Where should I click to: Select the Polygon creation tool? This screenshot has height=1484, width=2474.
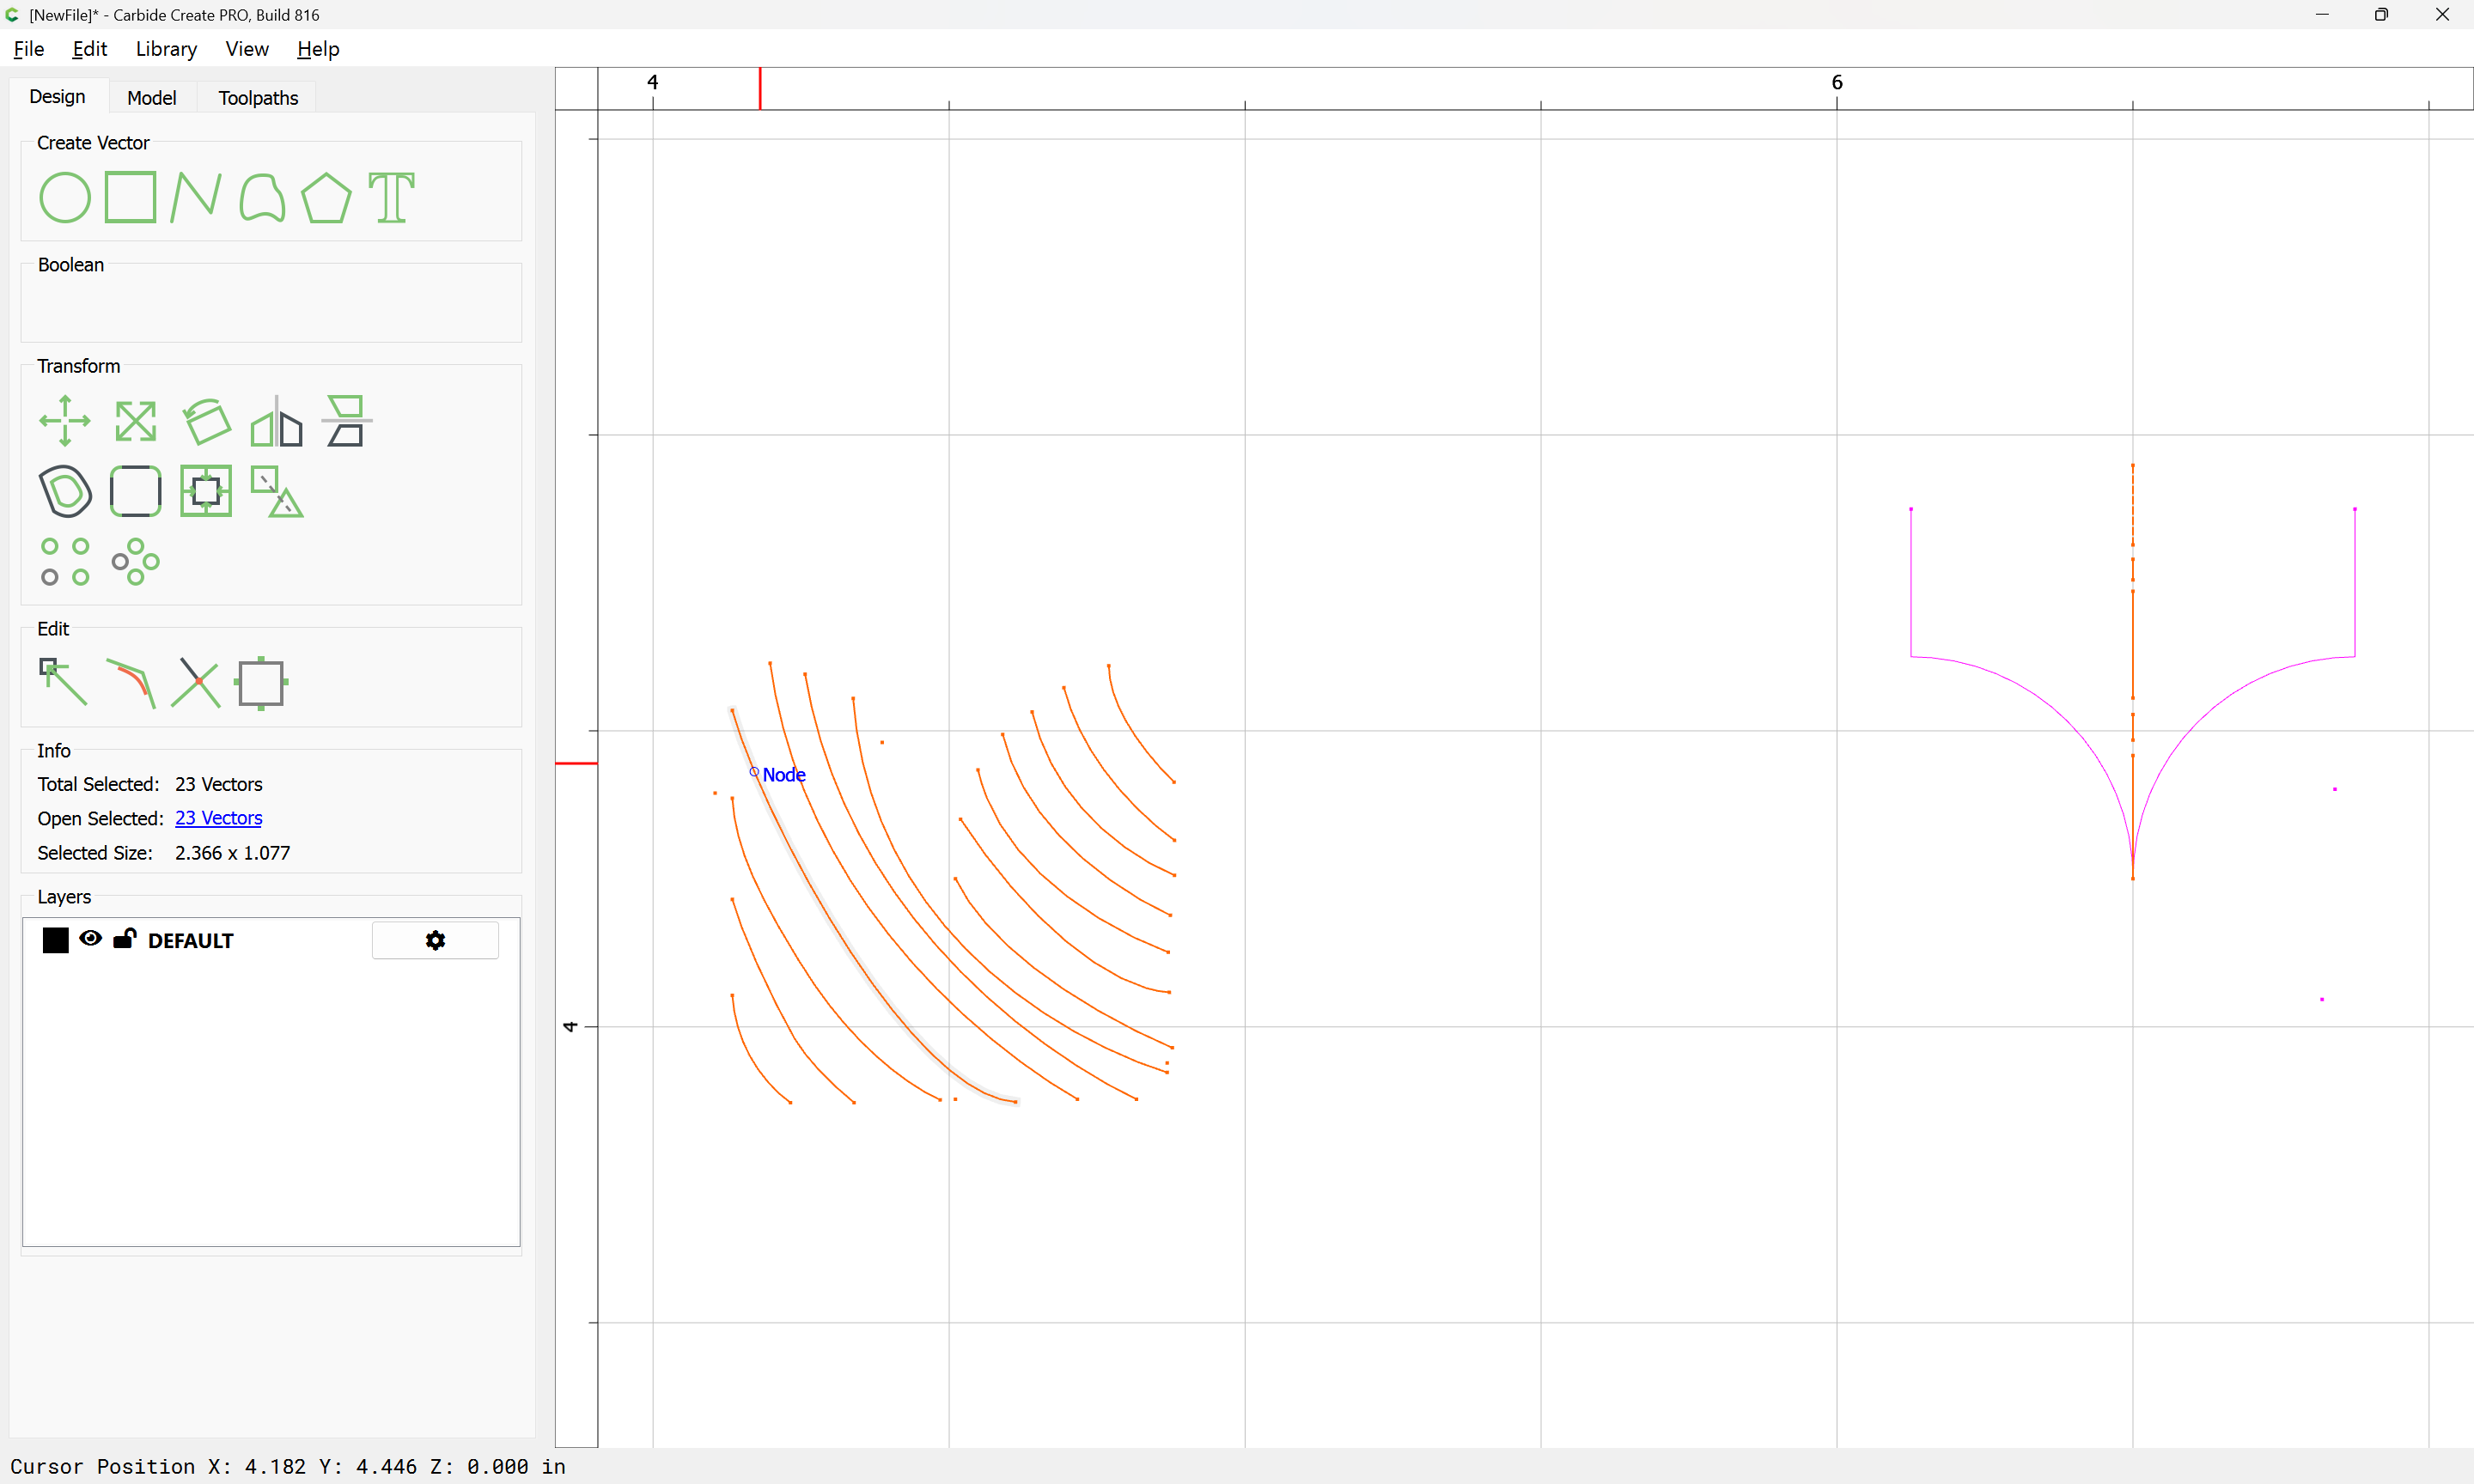(326, 197)
